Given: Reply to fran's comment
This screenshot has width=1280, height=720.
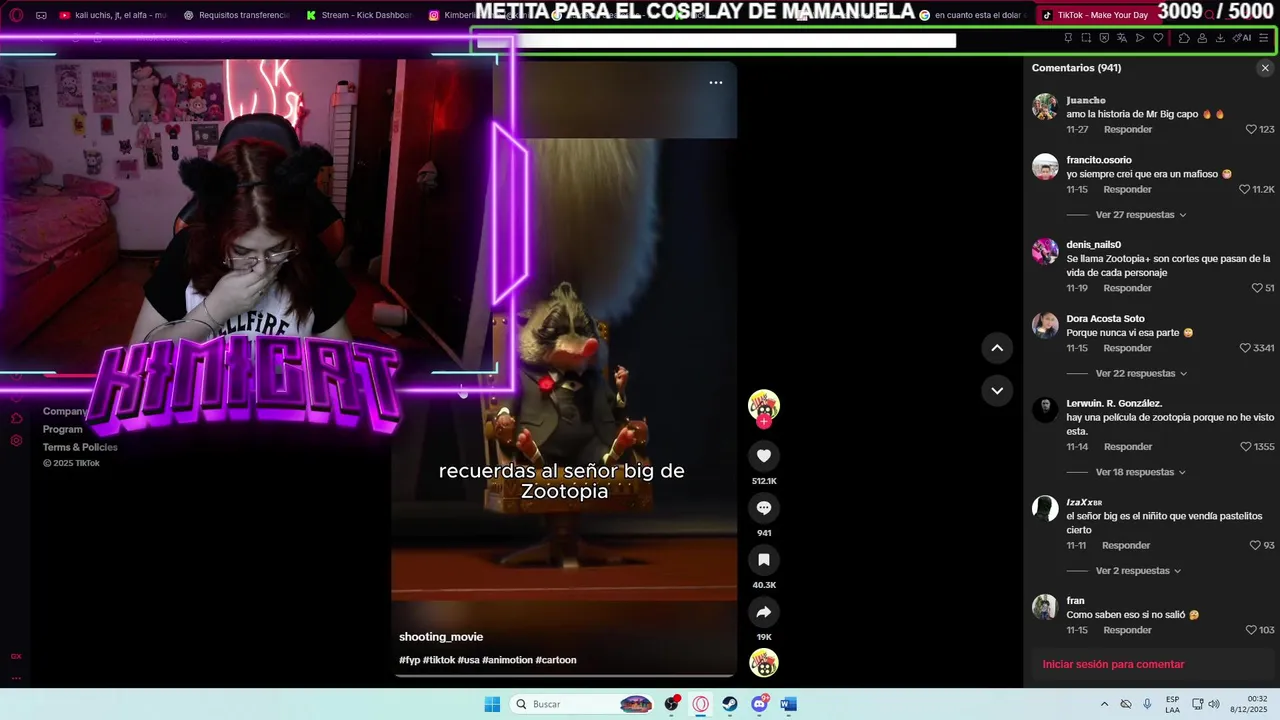Looking at the screenshot, I should click(x=1128, y=631).
